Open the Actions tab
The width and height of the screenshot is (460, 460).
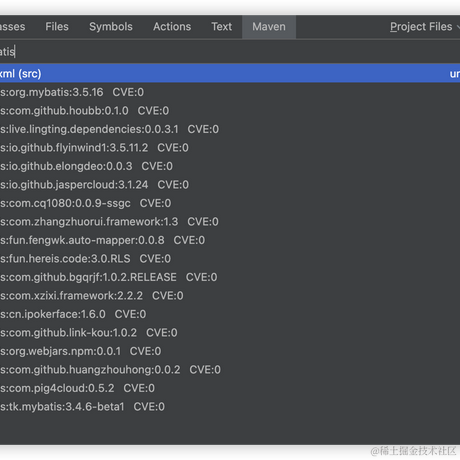coord(172,27)
